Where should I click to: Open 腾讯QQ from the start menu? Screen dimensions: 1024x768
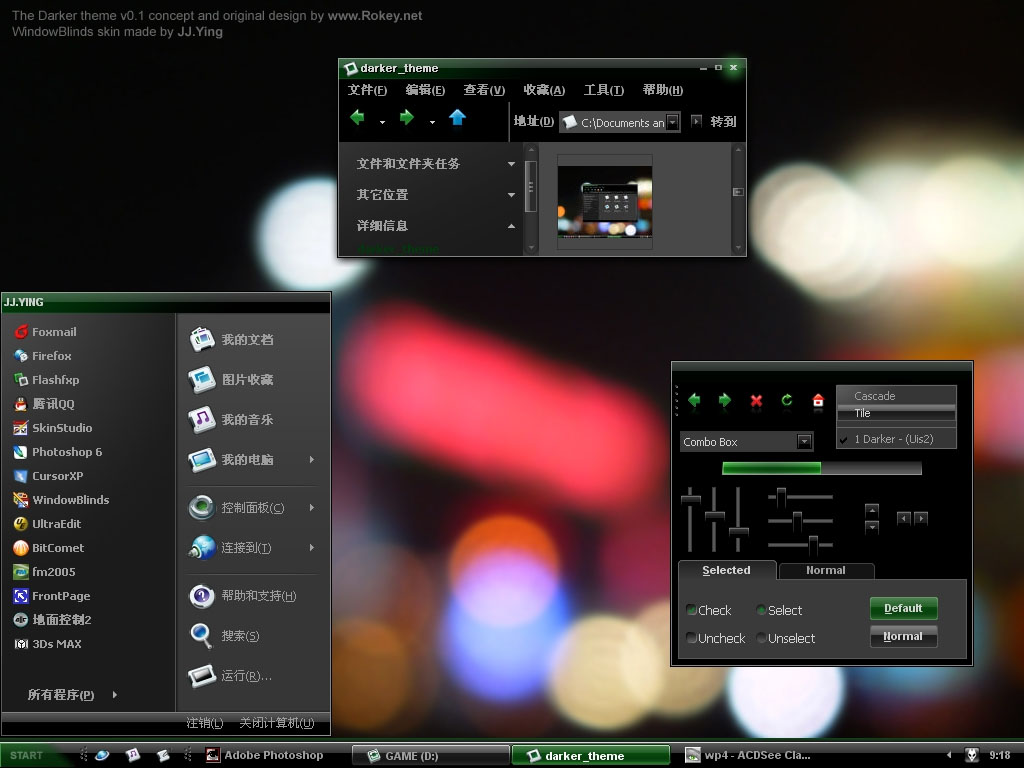(x=44, y=404)
